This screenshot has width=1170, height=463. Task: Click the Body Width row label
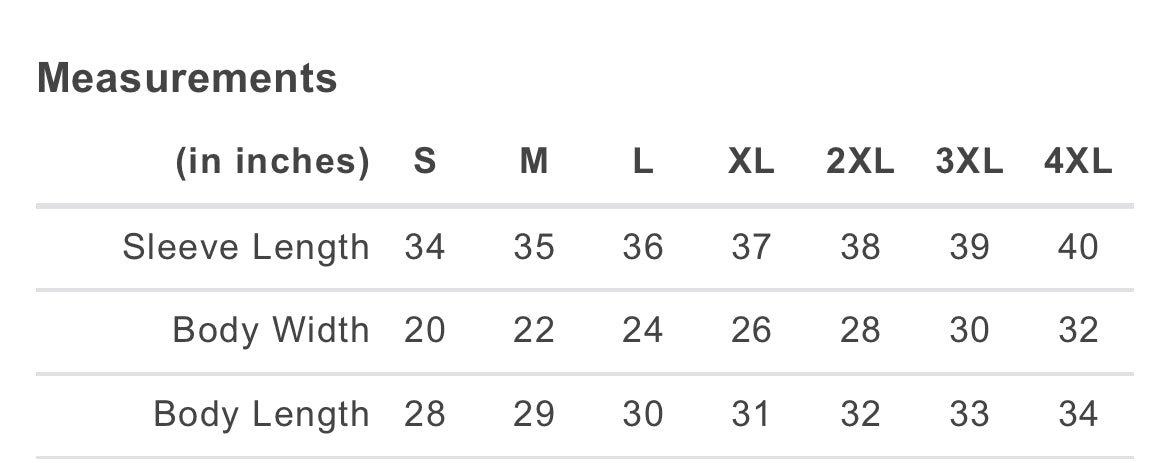click(x=271, y=330)
